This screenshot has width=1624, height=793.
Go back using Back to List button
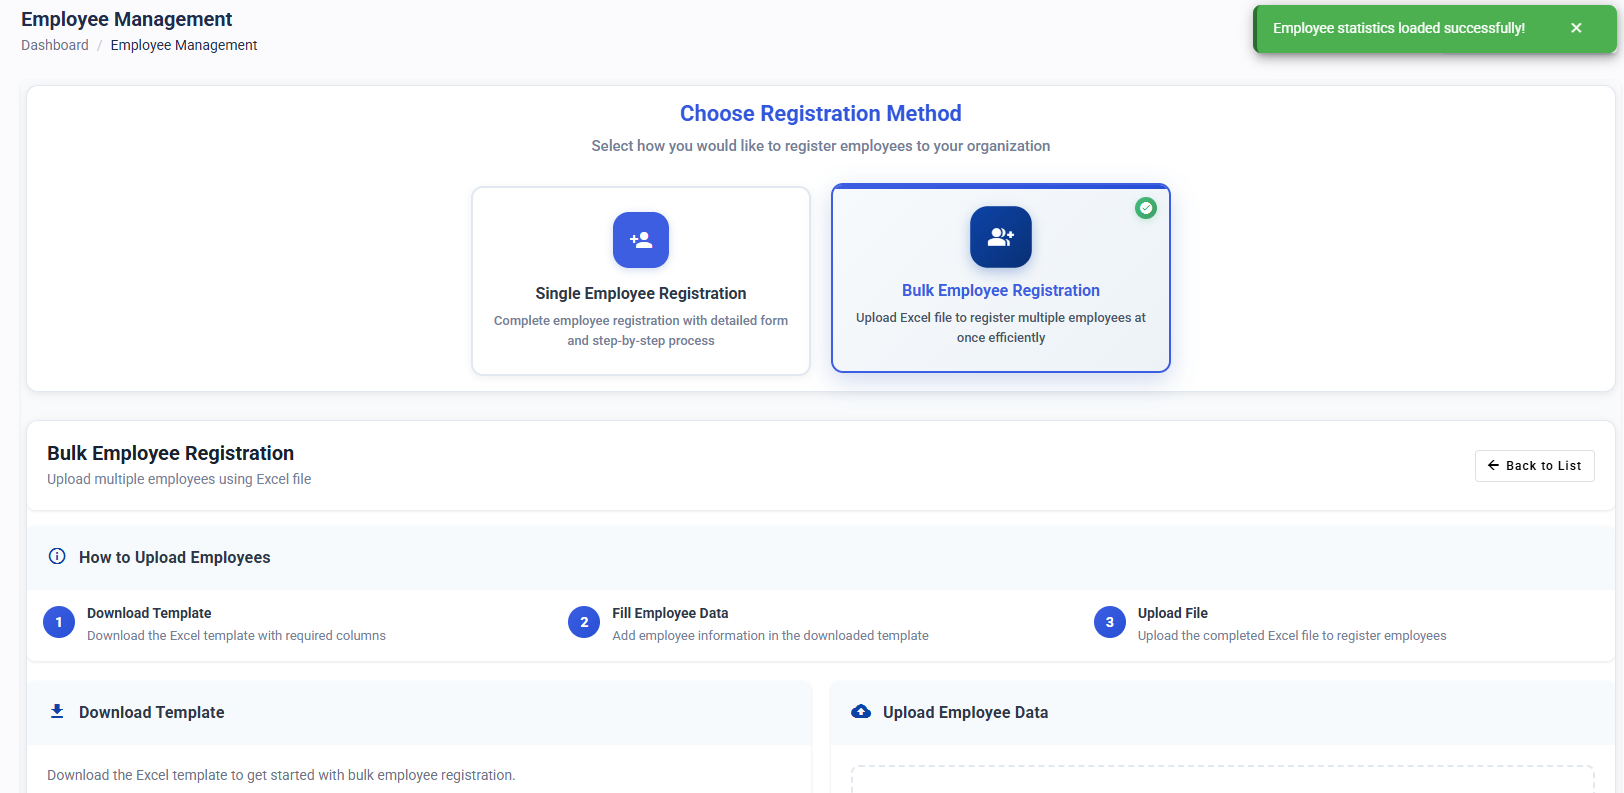point(1535,466)
